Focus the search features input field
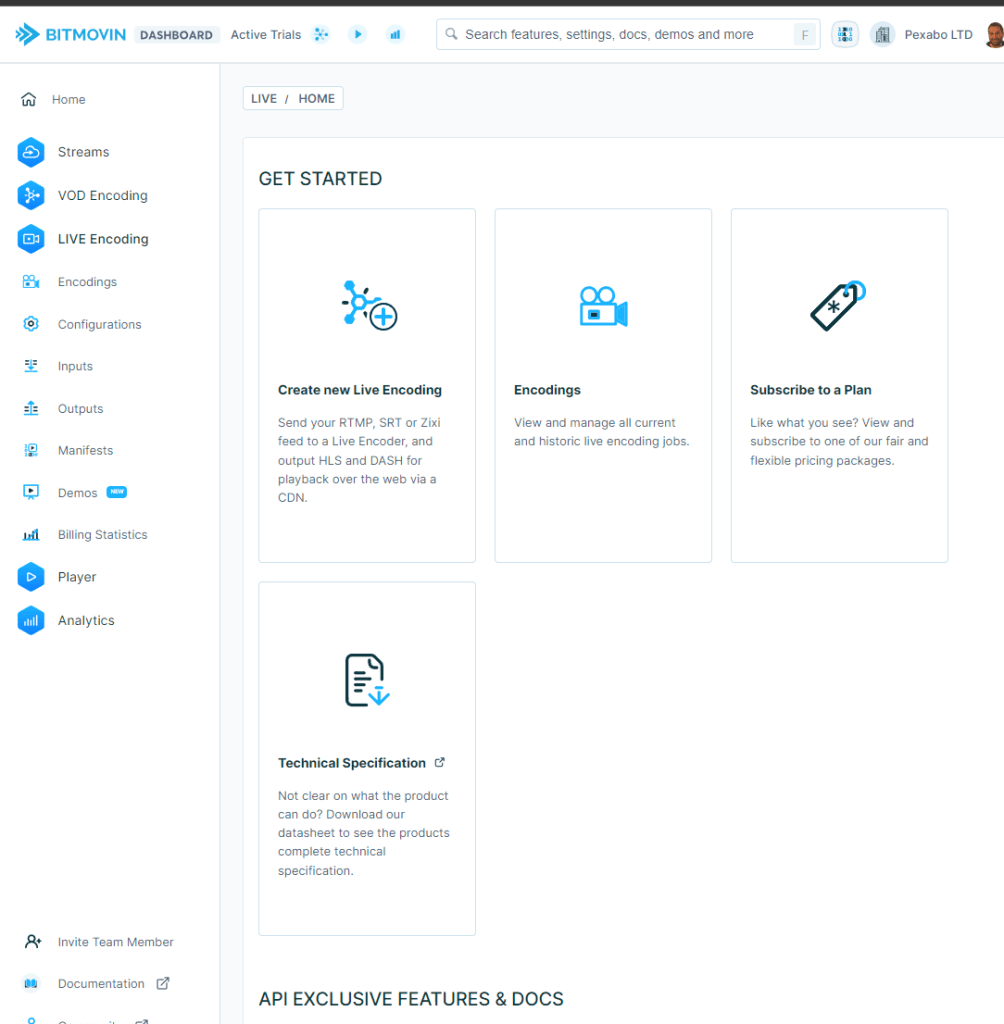 pos(628,34)
